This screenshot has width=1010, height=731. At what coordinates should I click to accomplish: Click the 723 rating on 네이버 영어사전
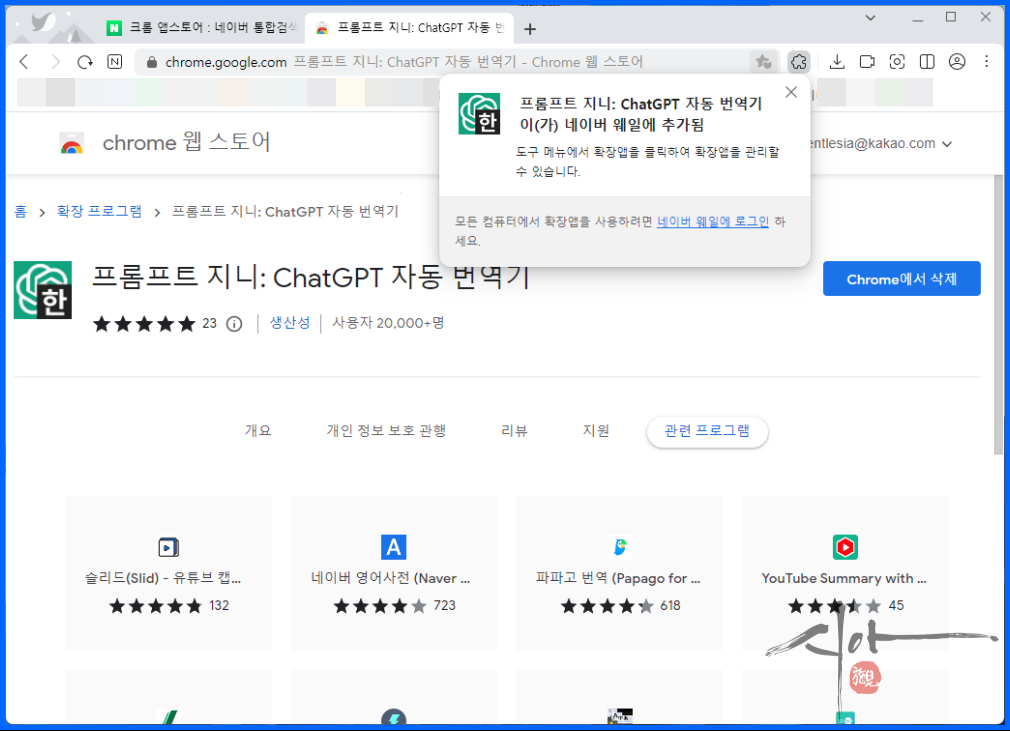444,605
